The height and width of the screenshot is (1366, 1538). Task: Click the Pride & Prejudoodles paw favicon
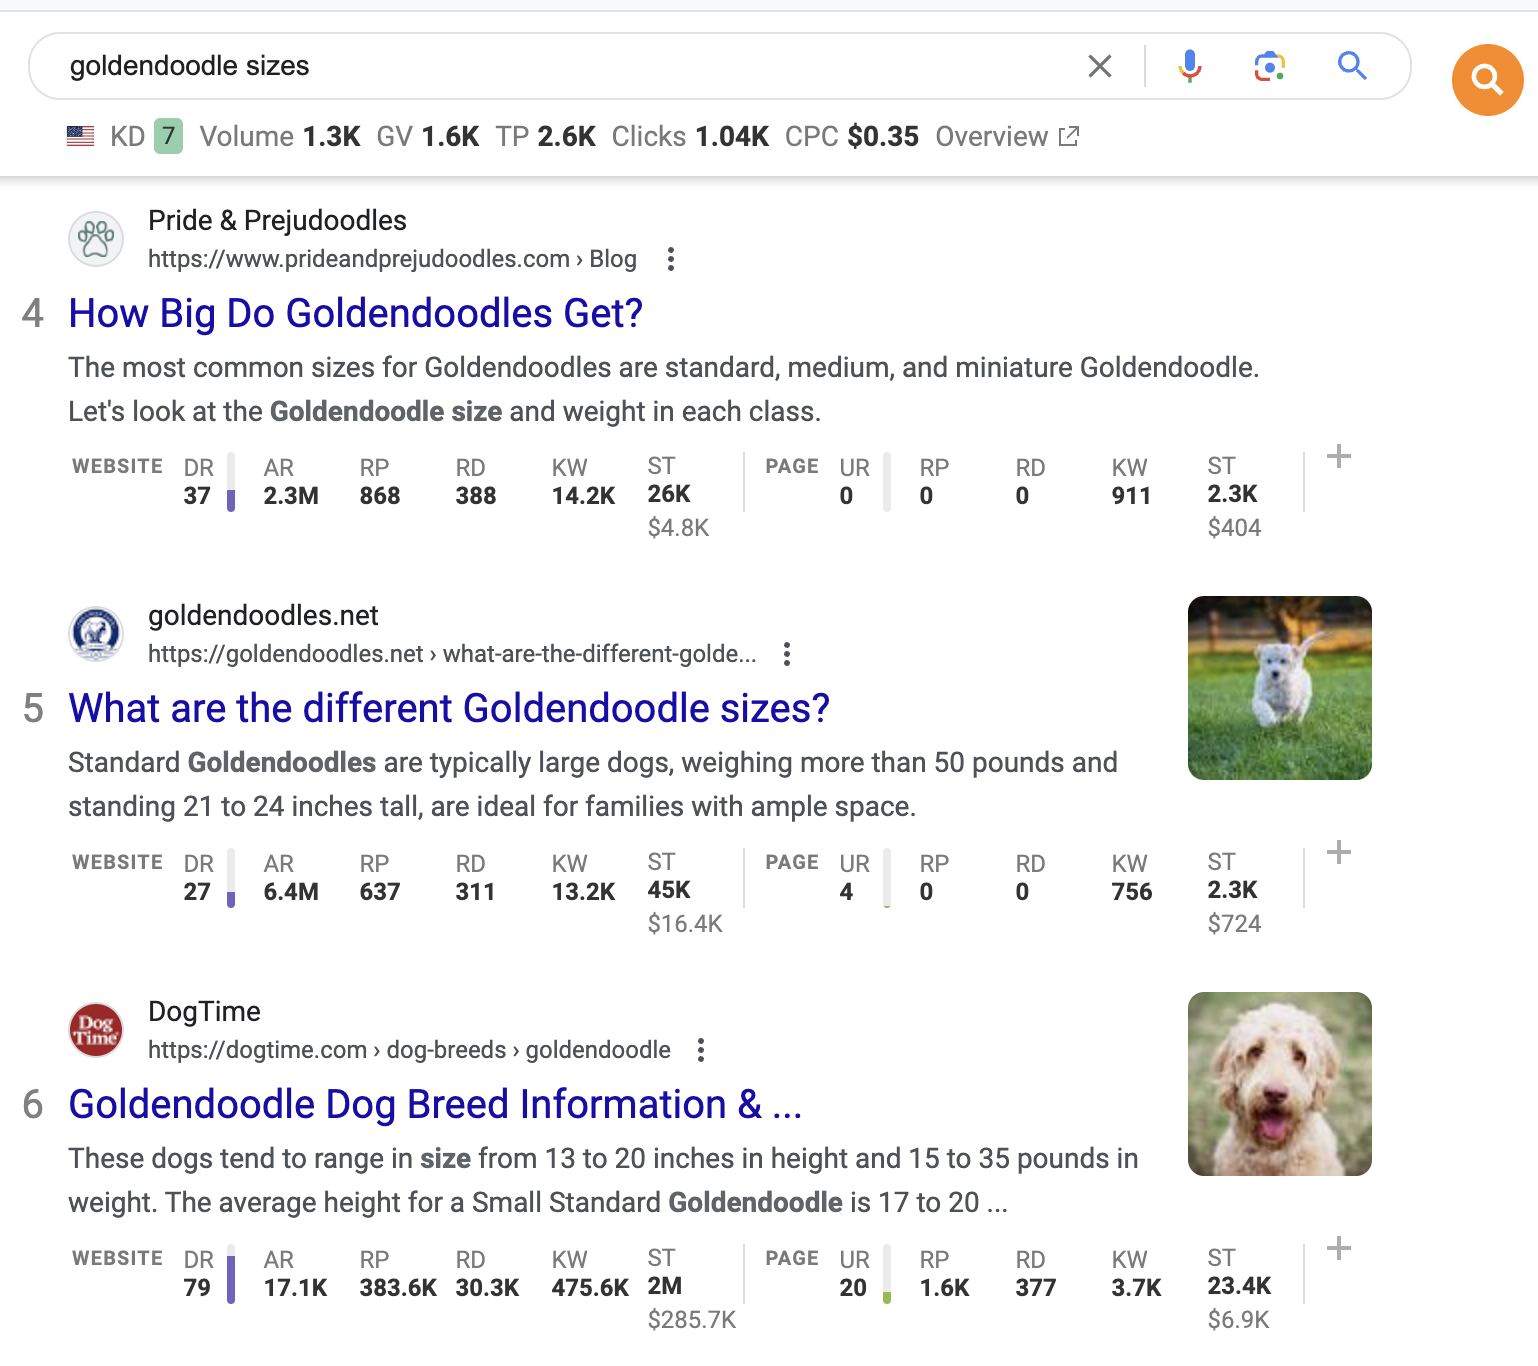pyautogui.click(x=96, y=240)
